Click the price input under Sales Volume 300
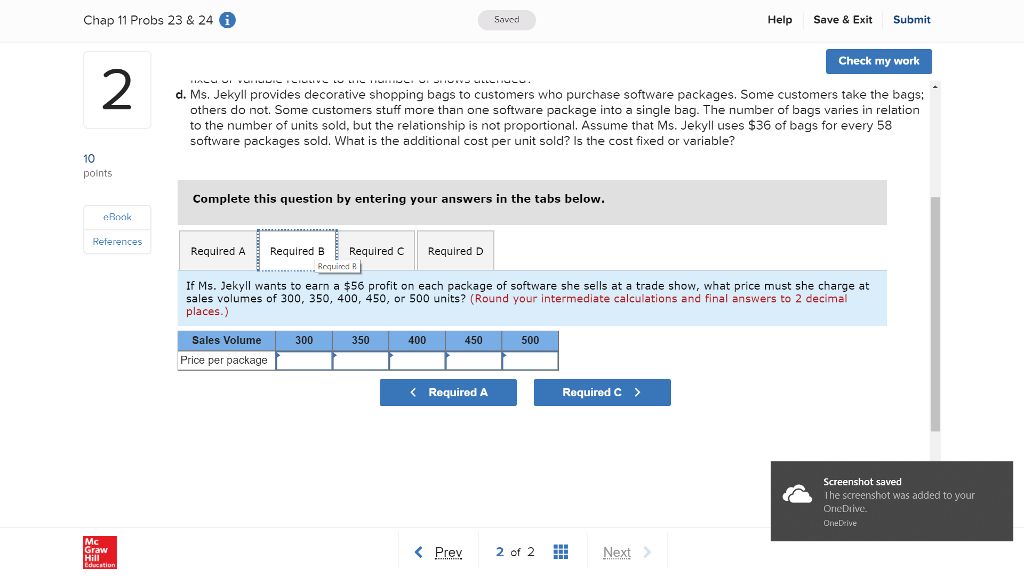1024x576 pixels. (303, 360)
